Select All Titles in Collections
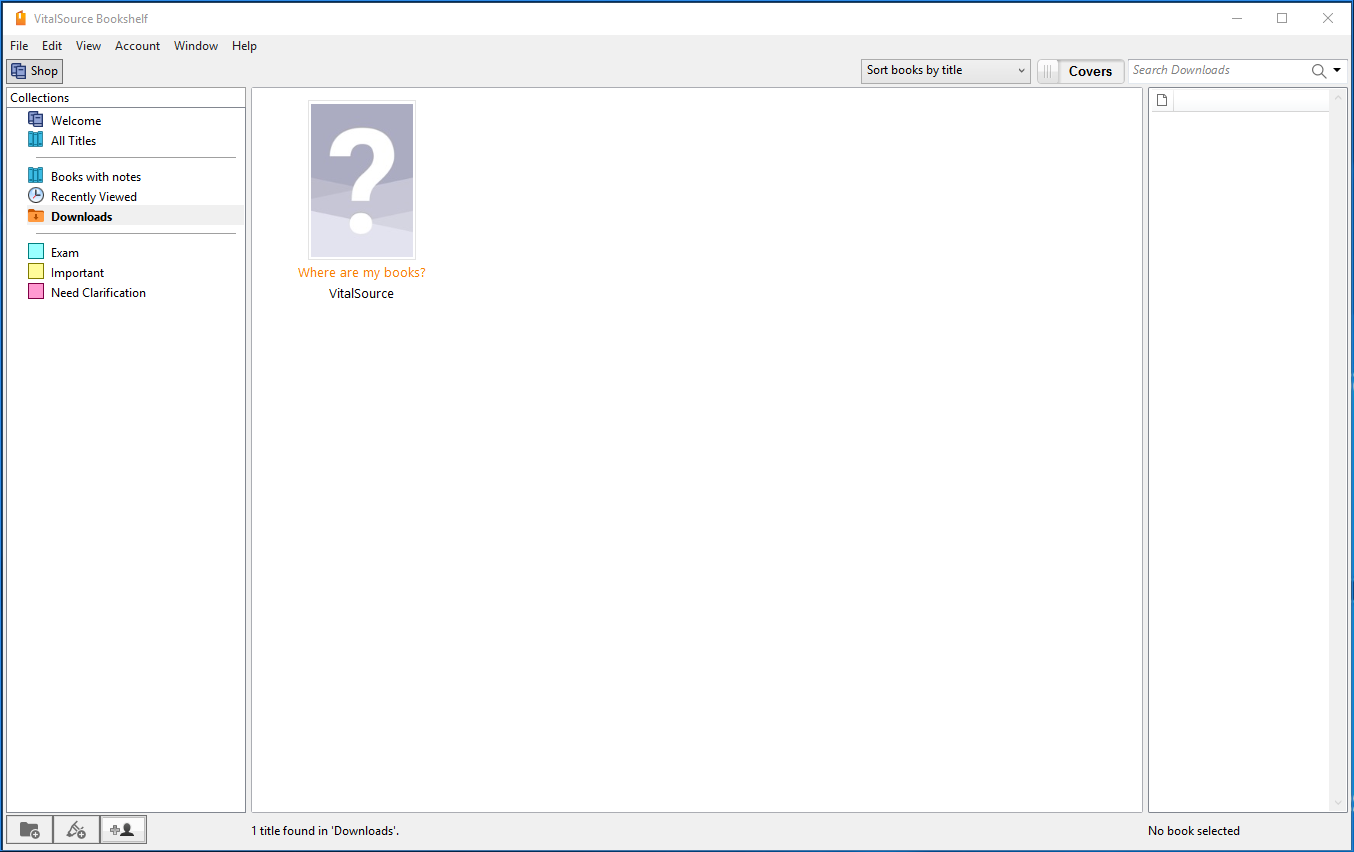1354x852 pixels. pos(73,141)
